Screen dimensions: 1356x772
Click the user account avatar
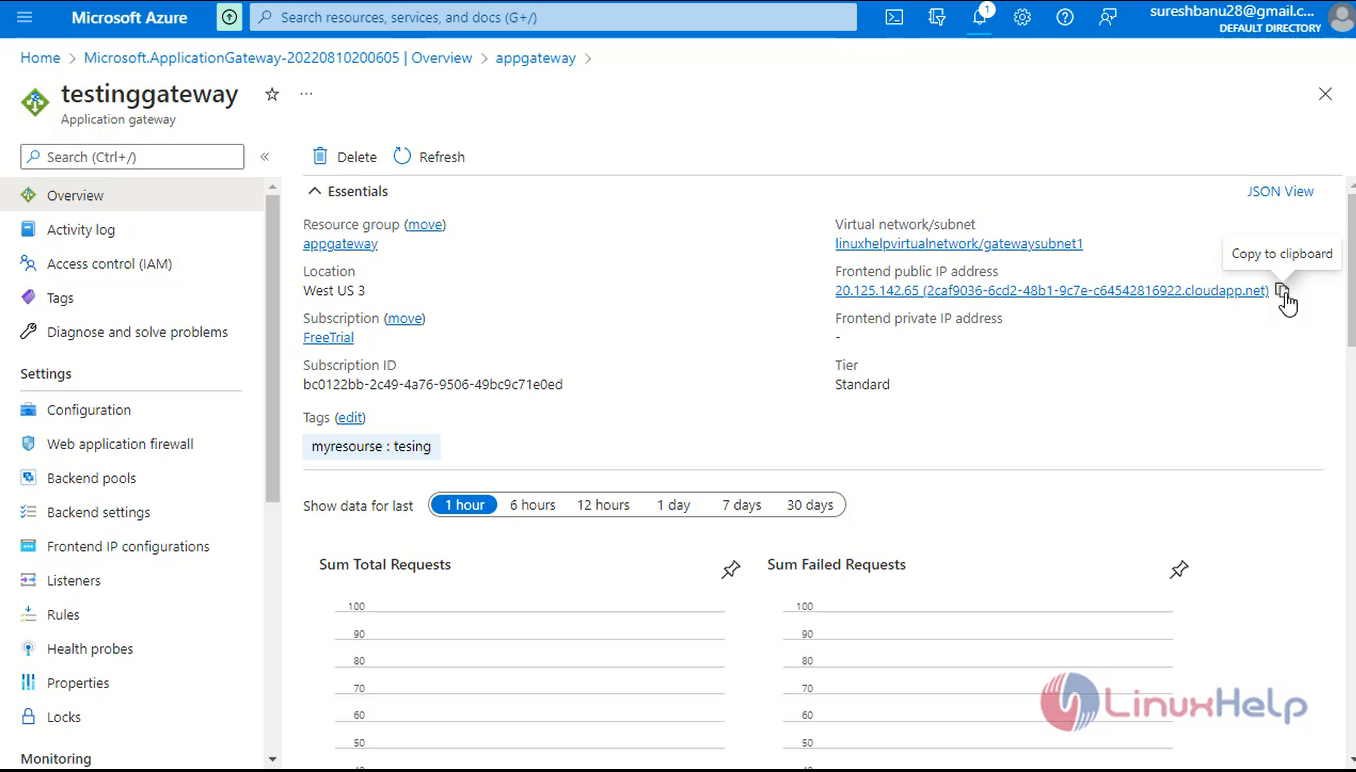click(x=1340, y=17)
